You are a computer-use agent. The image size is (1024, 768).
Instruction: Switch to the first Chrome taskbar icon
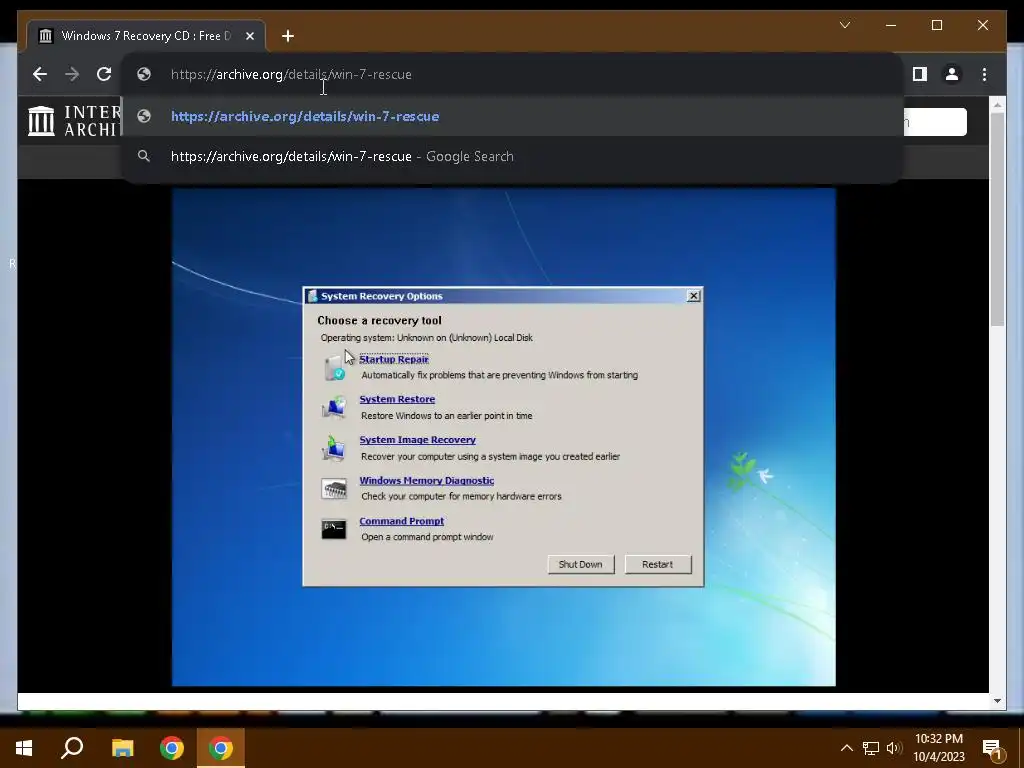(x=172, y=748)
